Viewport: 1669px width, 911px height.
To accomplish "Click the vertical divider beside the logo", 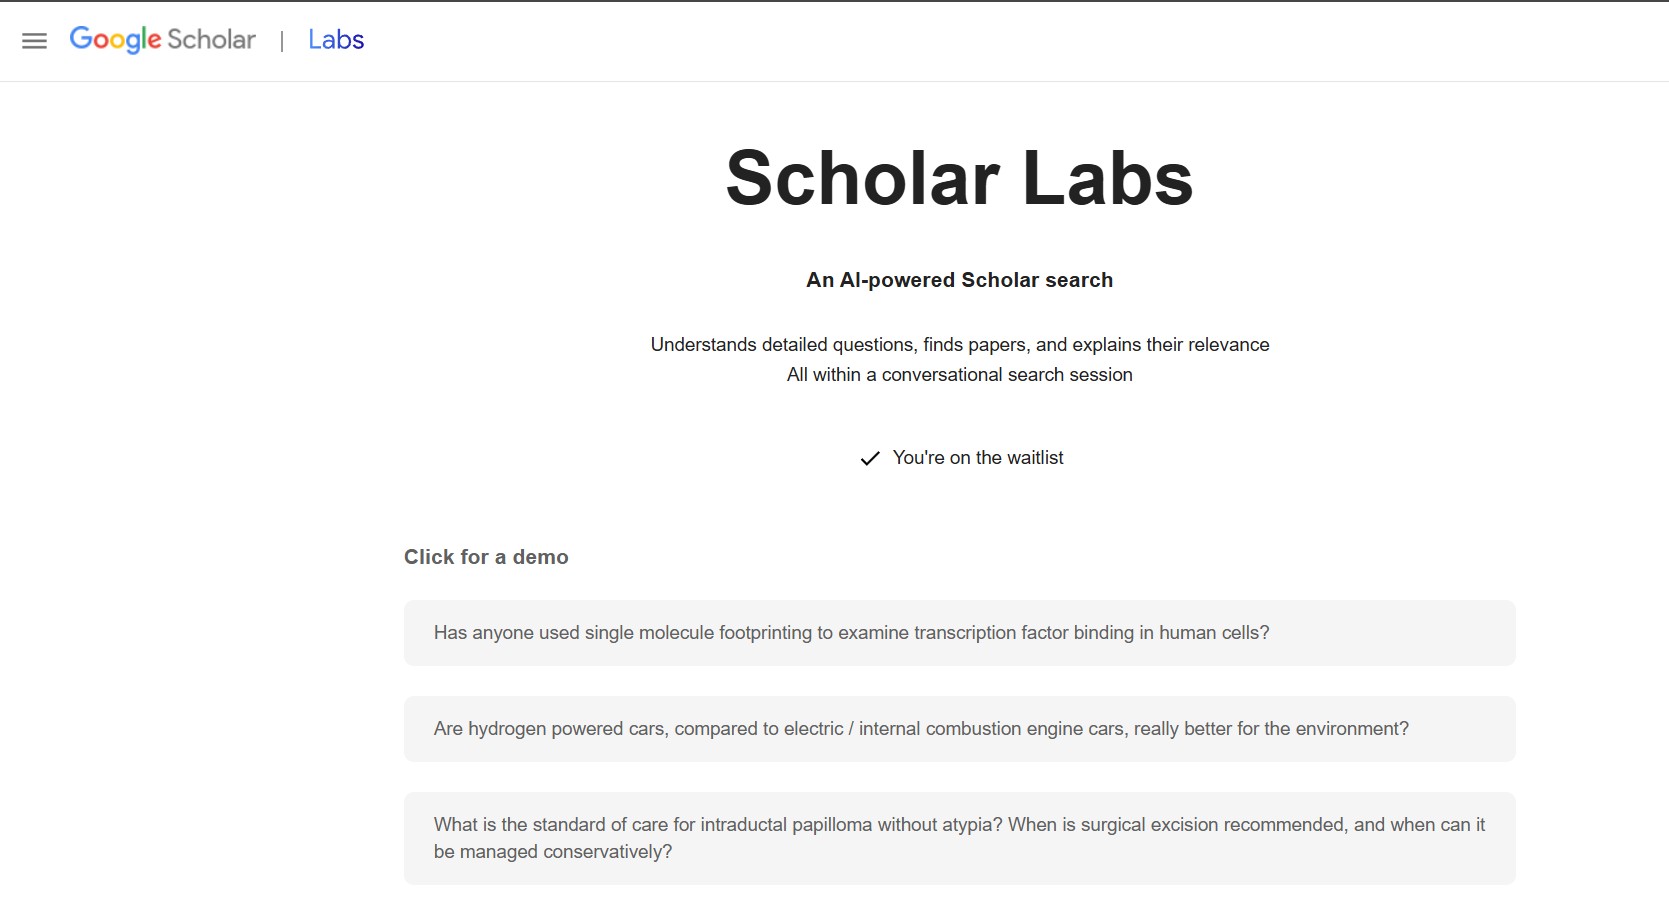I will (x=282, y=40).
